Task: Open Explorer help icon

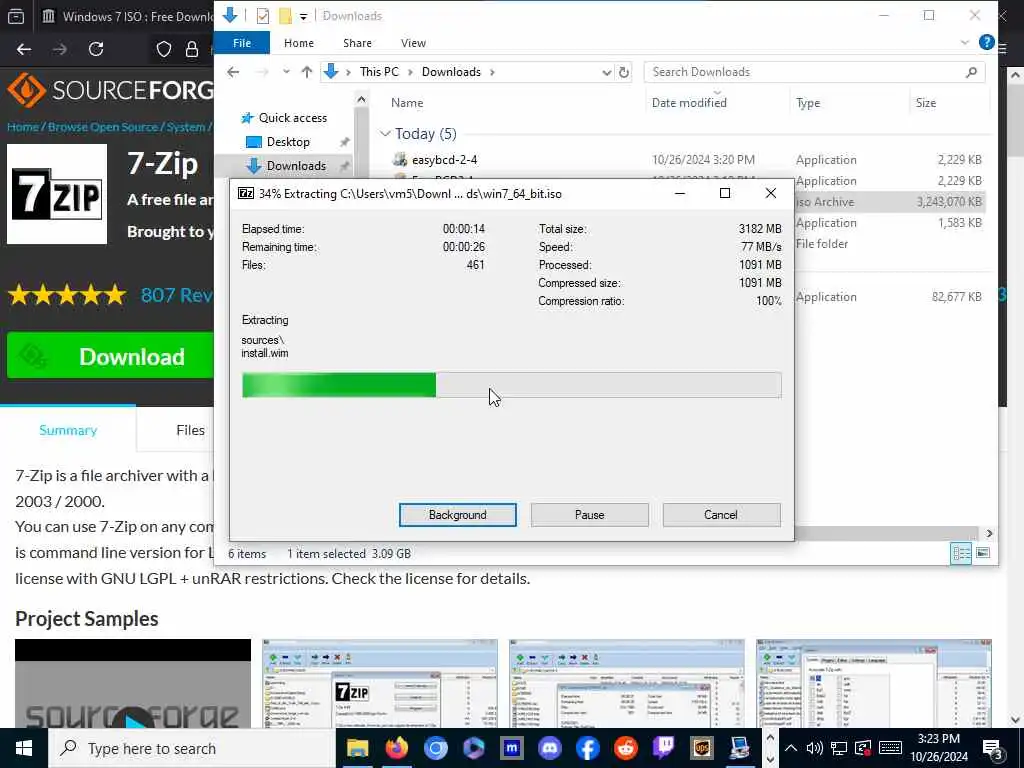Action: 986,42
